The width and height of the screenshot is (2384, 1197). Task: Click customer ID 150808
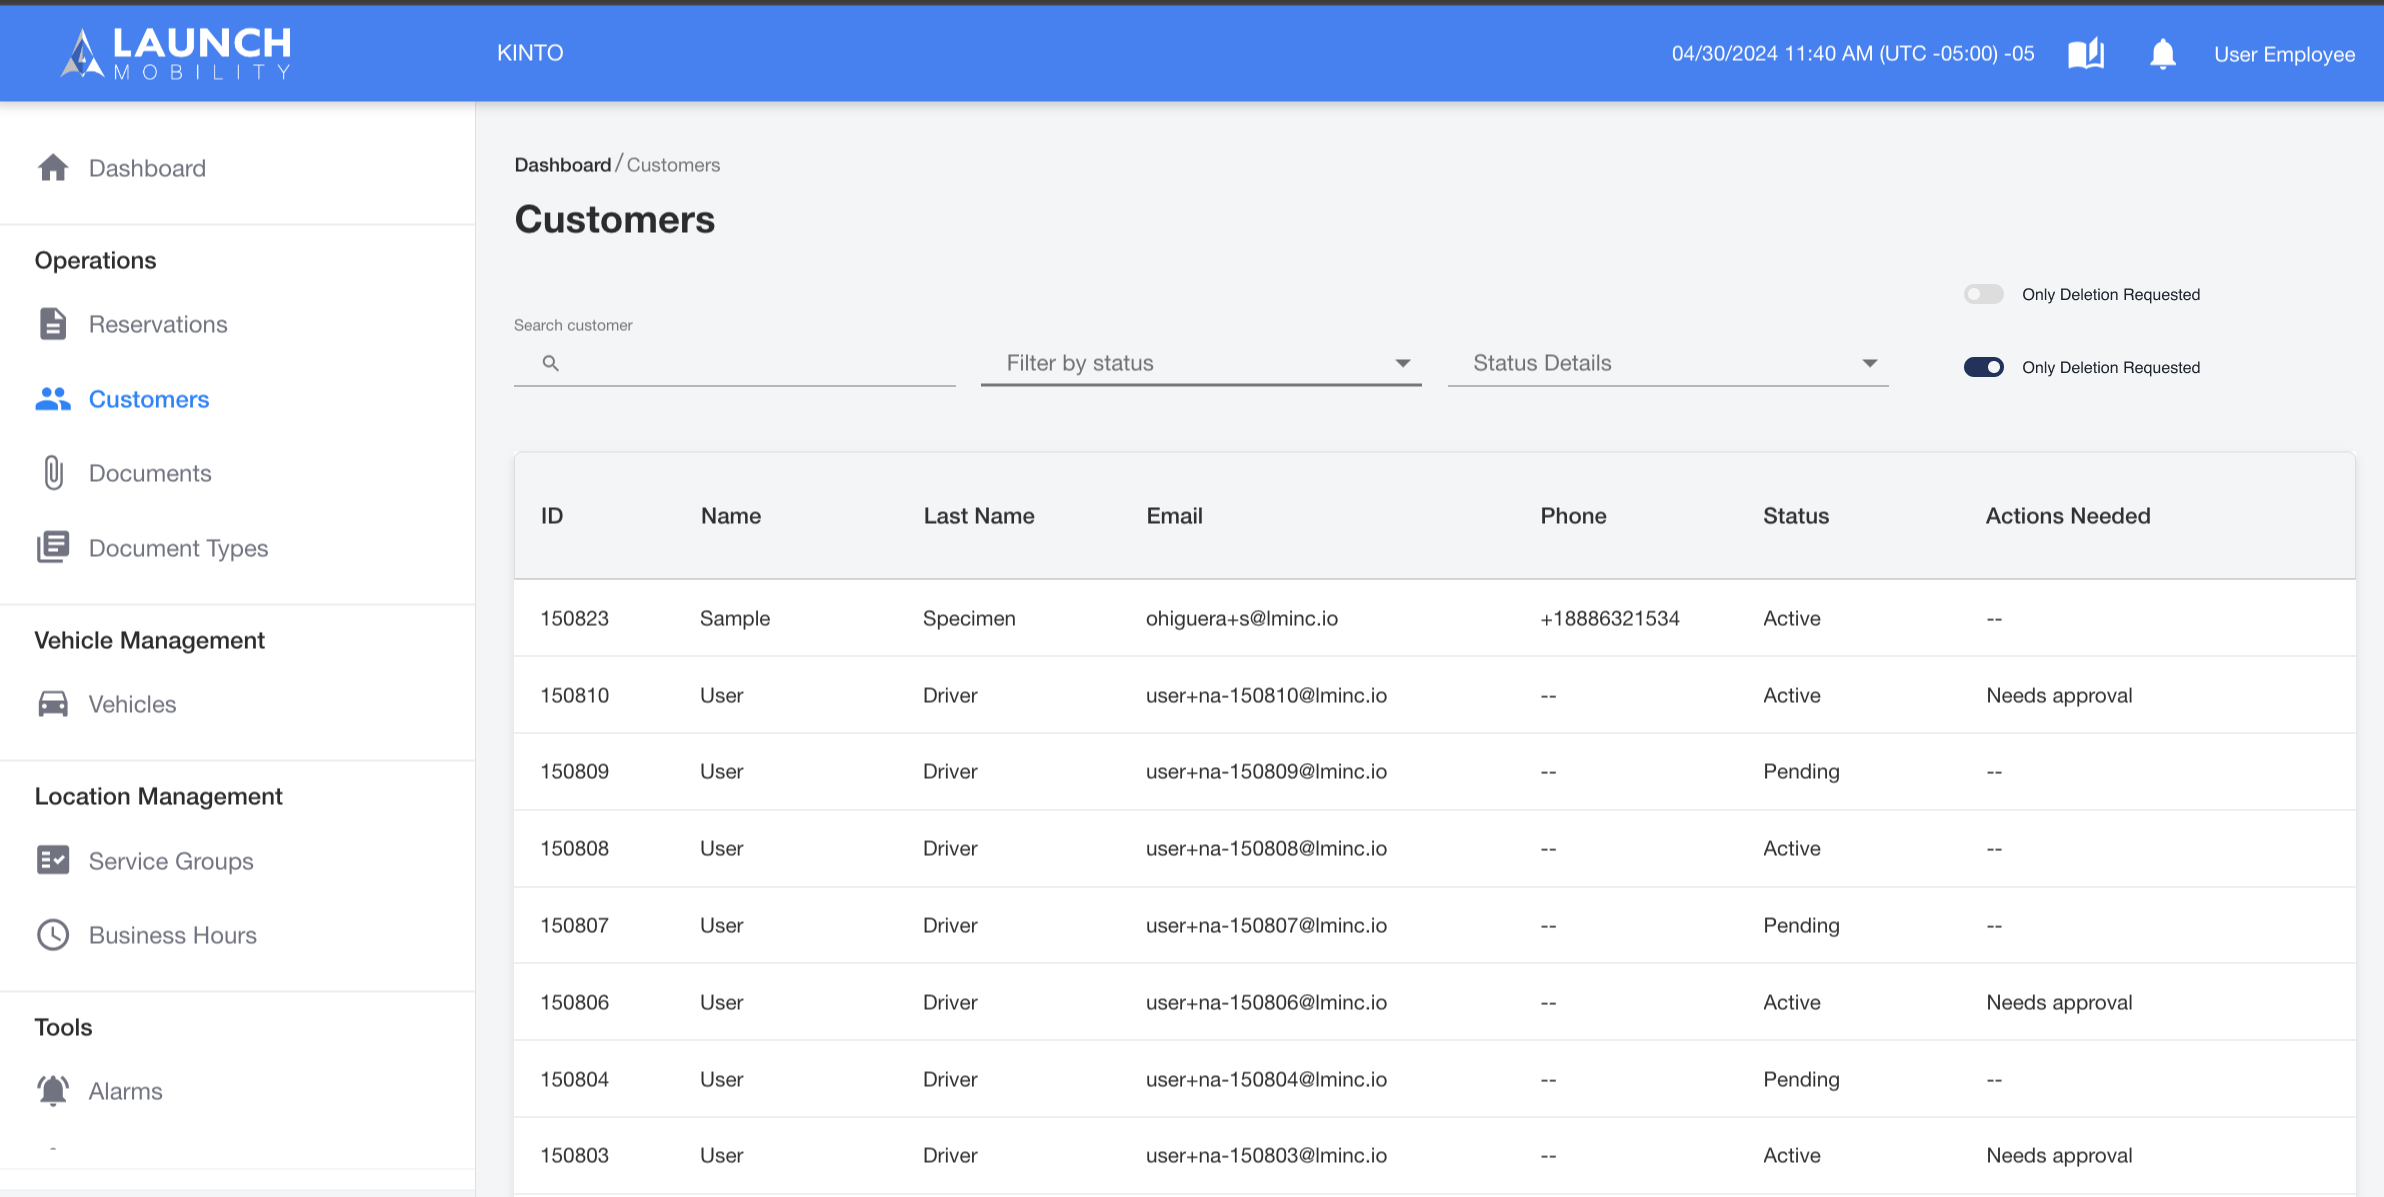pyautogui.click(x=574, y=848)
